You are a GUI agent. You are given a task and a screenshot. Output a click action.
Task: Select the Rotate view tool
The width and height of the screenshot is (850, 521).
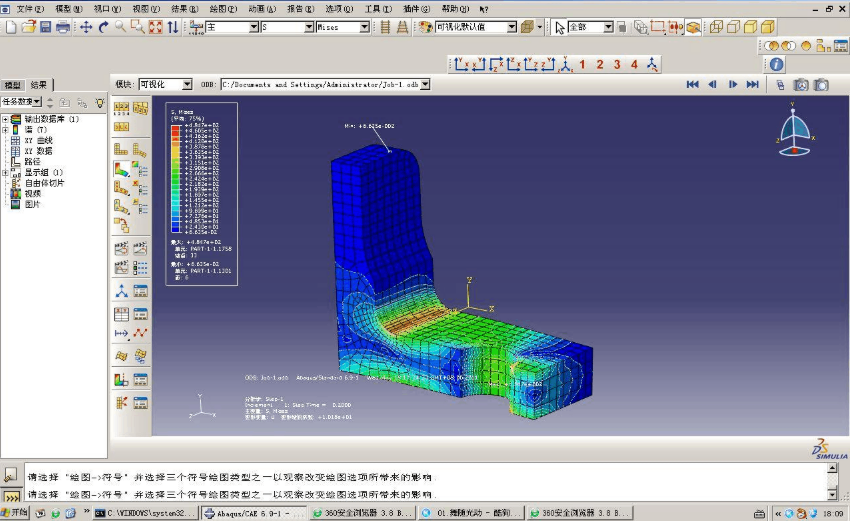(104, 27)
